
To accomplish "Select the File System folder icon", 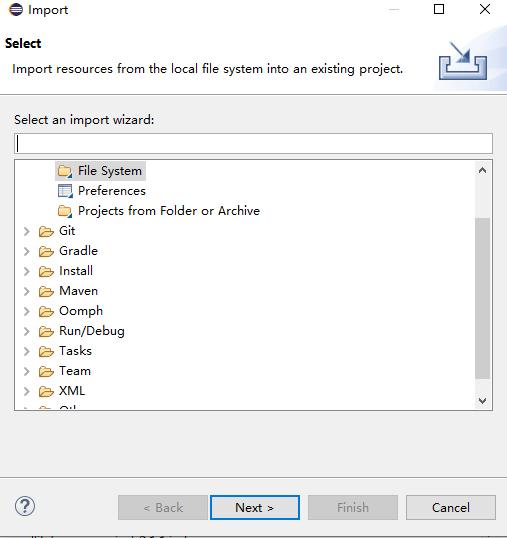I will pos(65,171).
